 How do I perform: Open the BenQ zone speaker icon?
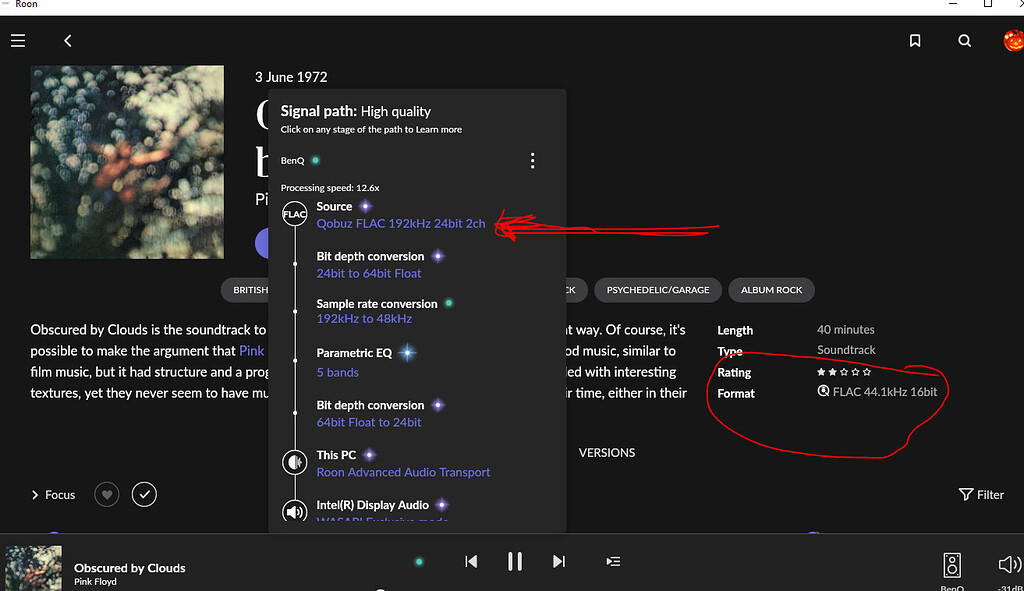click(952, 563)
